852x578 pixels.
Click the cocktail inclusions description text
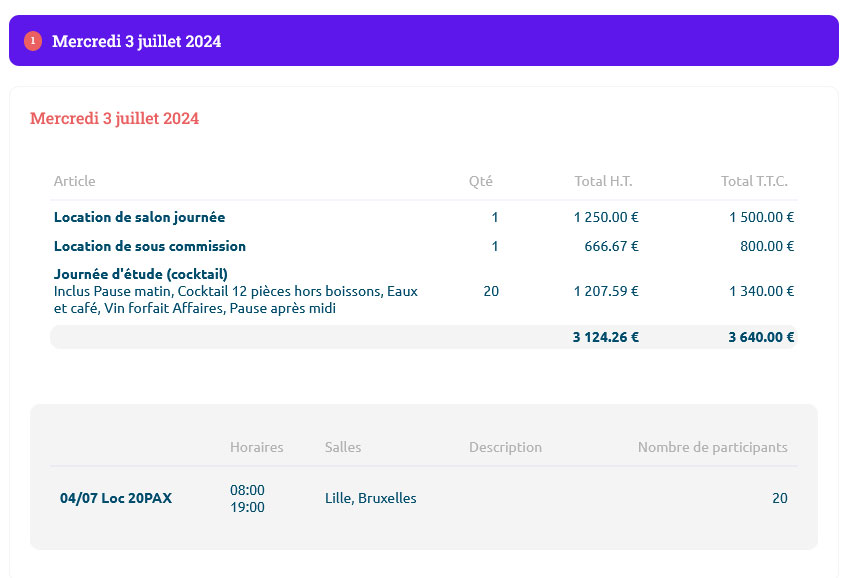click(x=235, y=300)
